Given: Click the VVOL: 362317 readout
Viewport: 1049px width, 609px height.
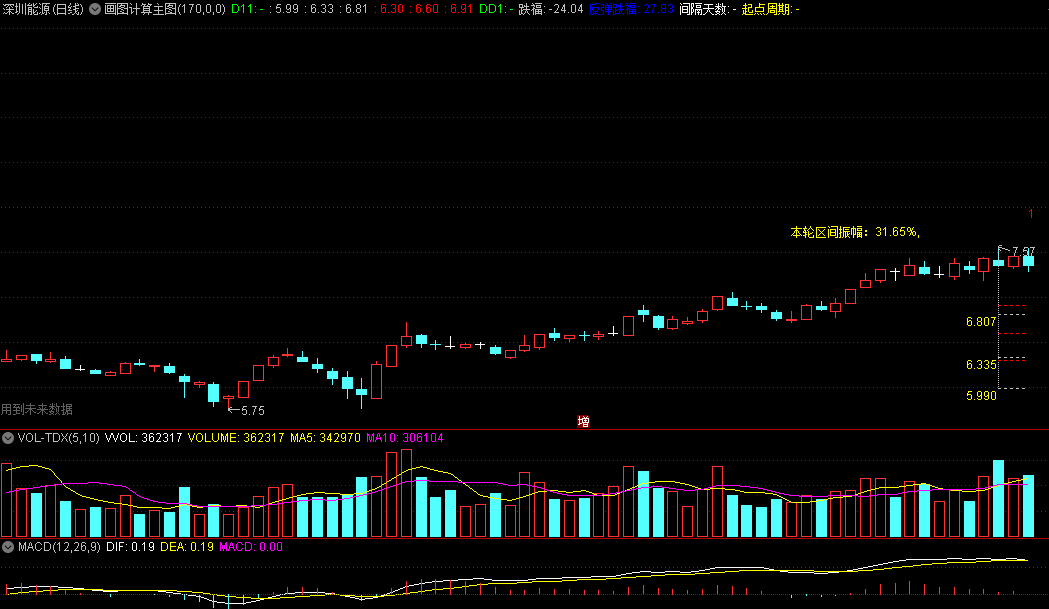Looking at the screenshot, I should (143, 438).
